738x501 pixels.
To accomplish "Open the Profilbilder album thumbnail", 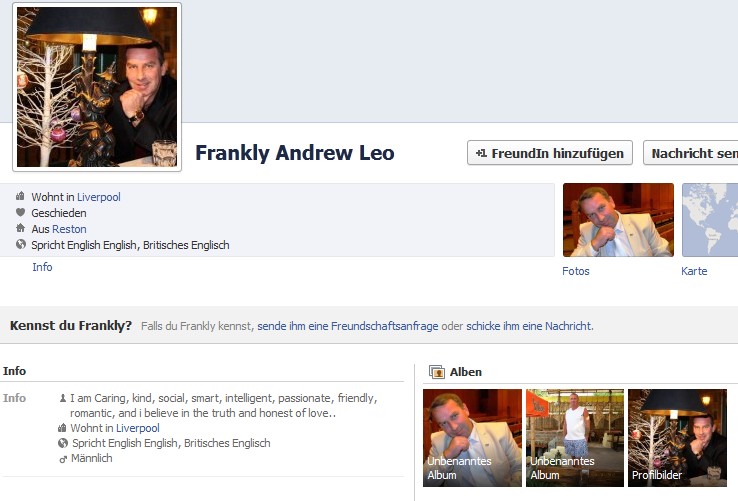I will point(677,438).
